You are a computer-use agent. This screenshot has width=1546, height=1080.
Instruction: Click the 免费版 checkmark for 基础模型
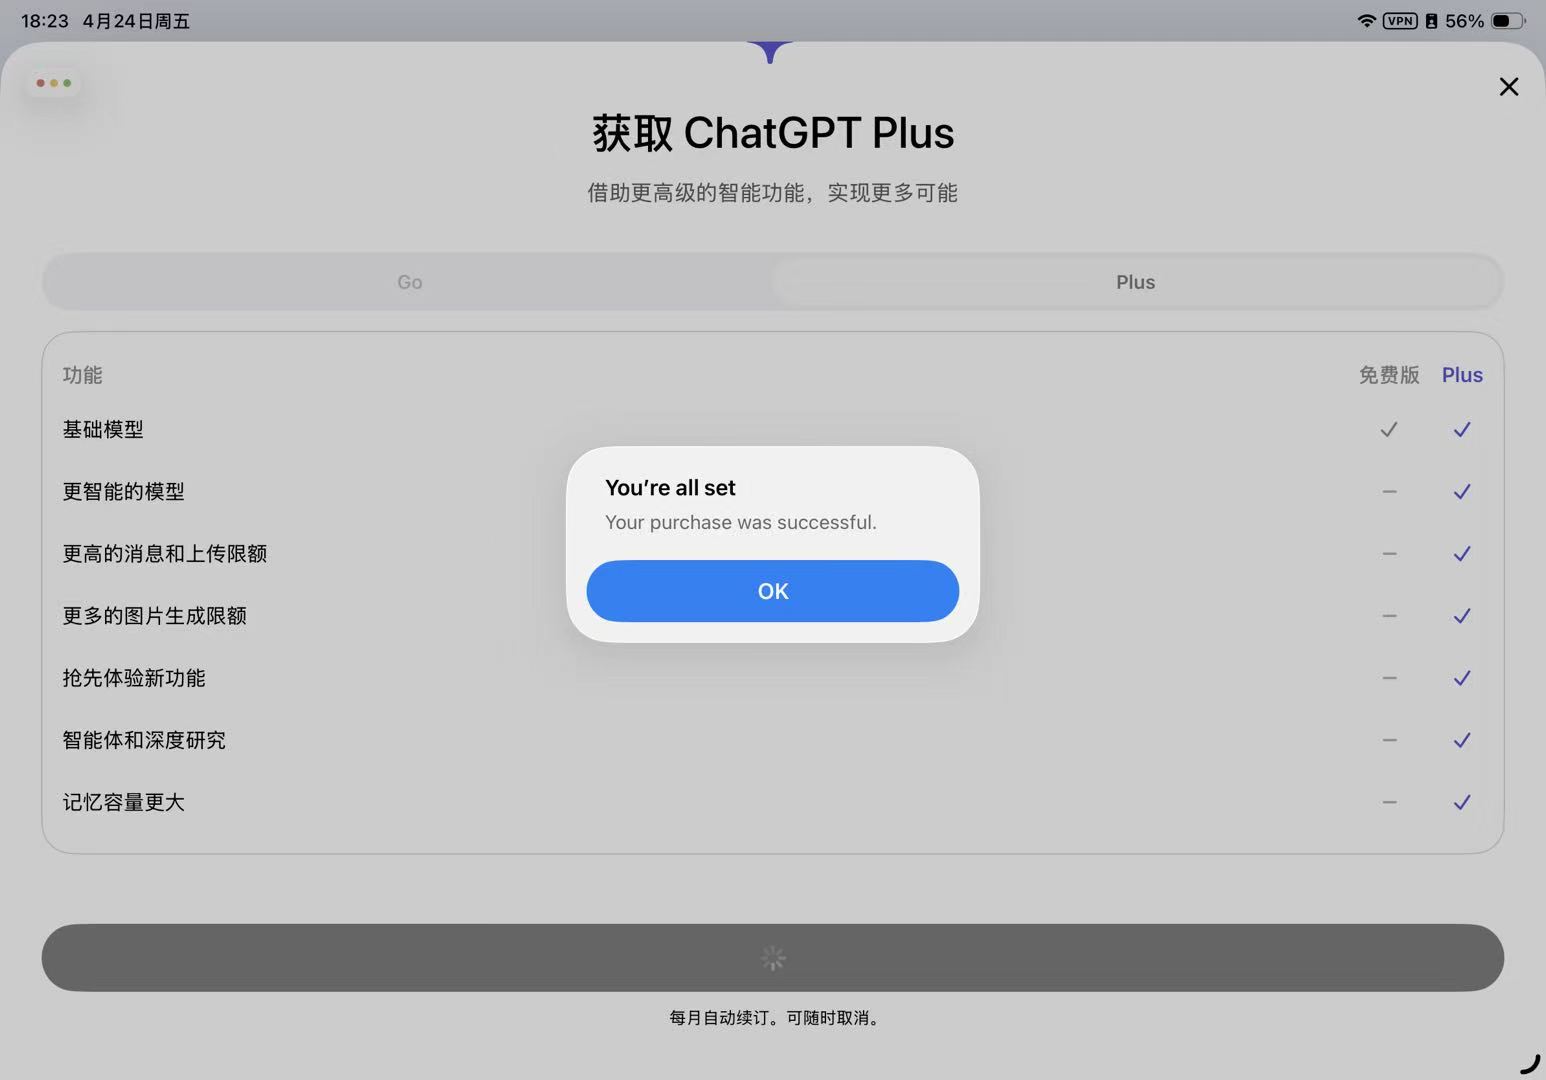point(1388,430)
